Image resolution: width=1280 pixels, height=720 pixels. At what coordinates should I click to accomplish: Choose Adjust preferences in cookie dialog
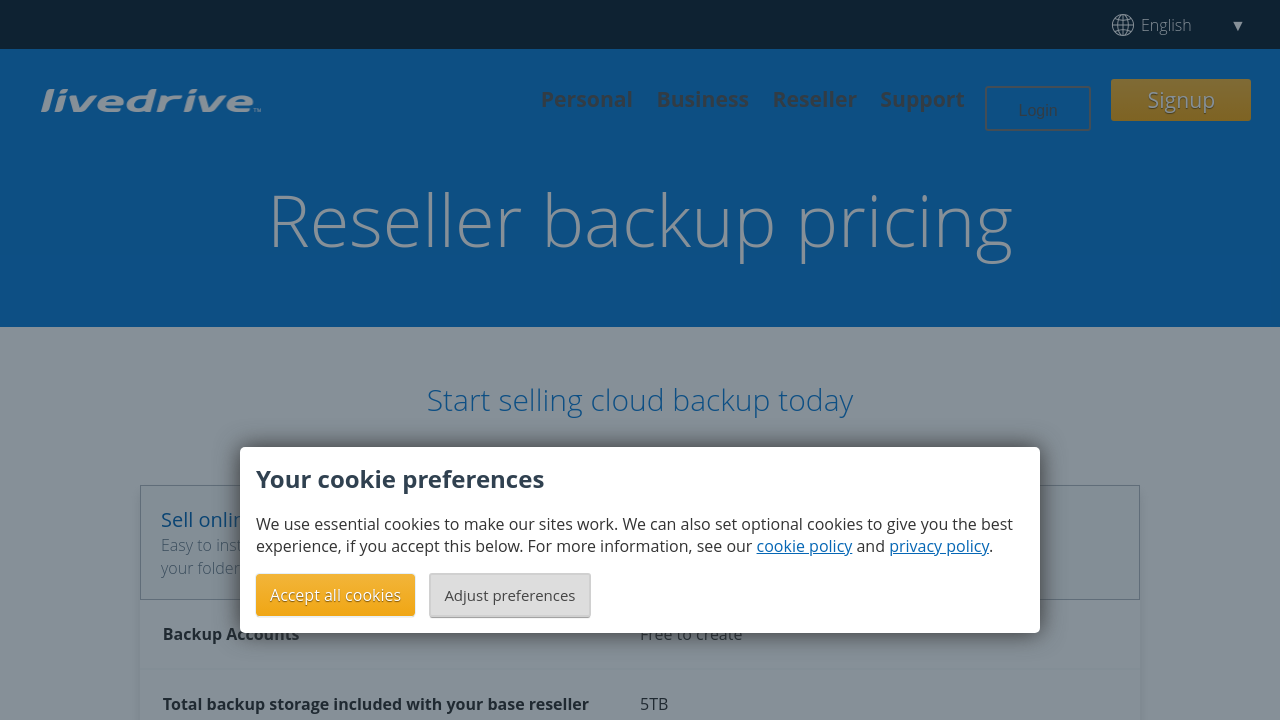tap(510, 595)
